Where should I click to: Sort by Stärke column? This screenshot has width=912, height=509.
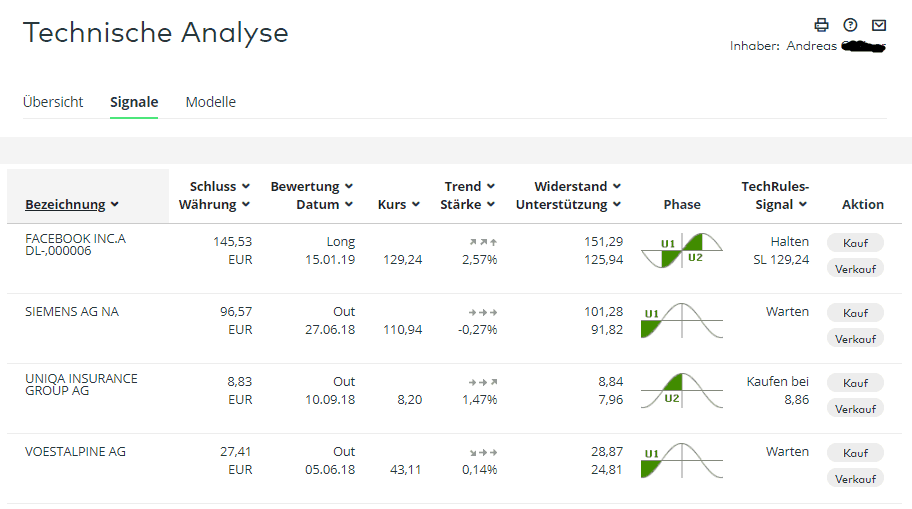(467, 204)
